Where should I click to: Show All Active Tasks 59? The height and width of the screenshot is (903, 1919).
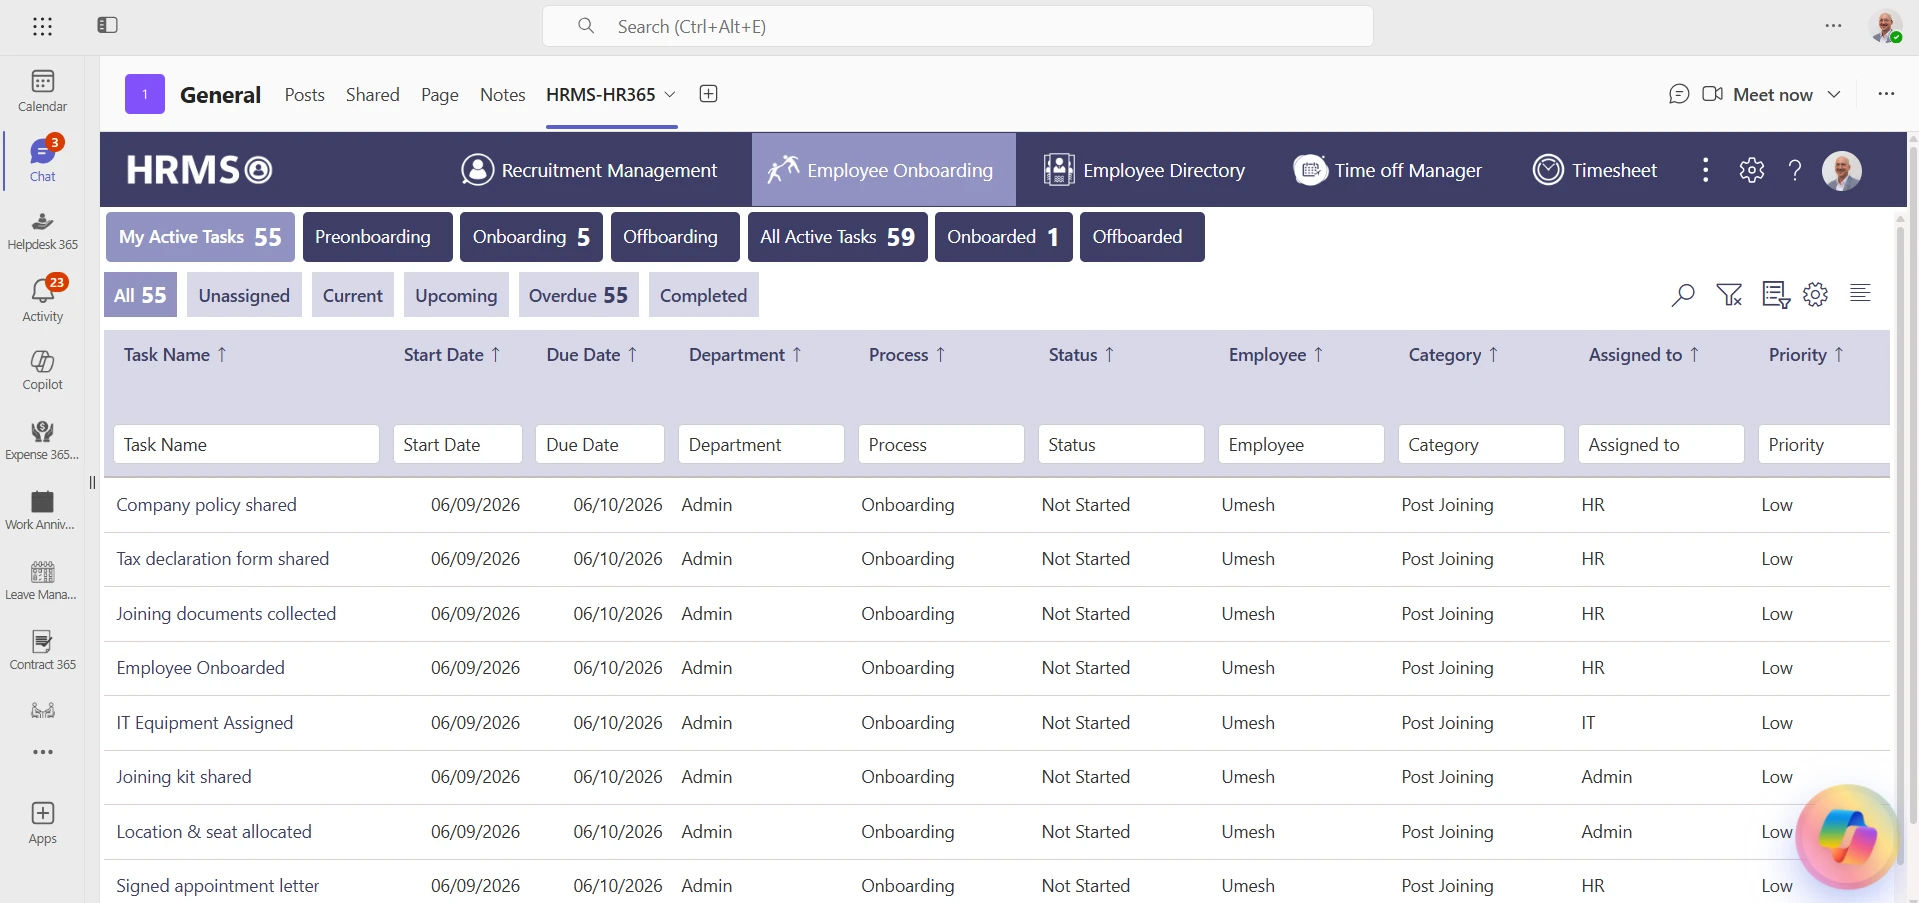(838, 237)
